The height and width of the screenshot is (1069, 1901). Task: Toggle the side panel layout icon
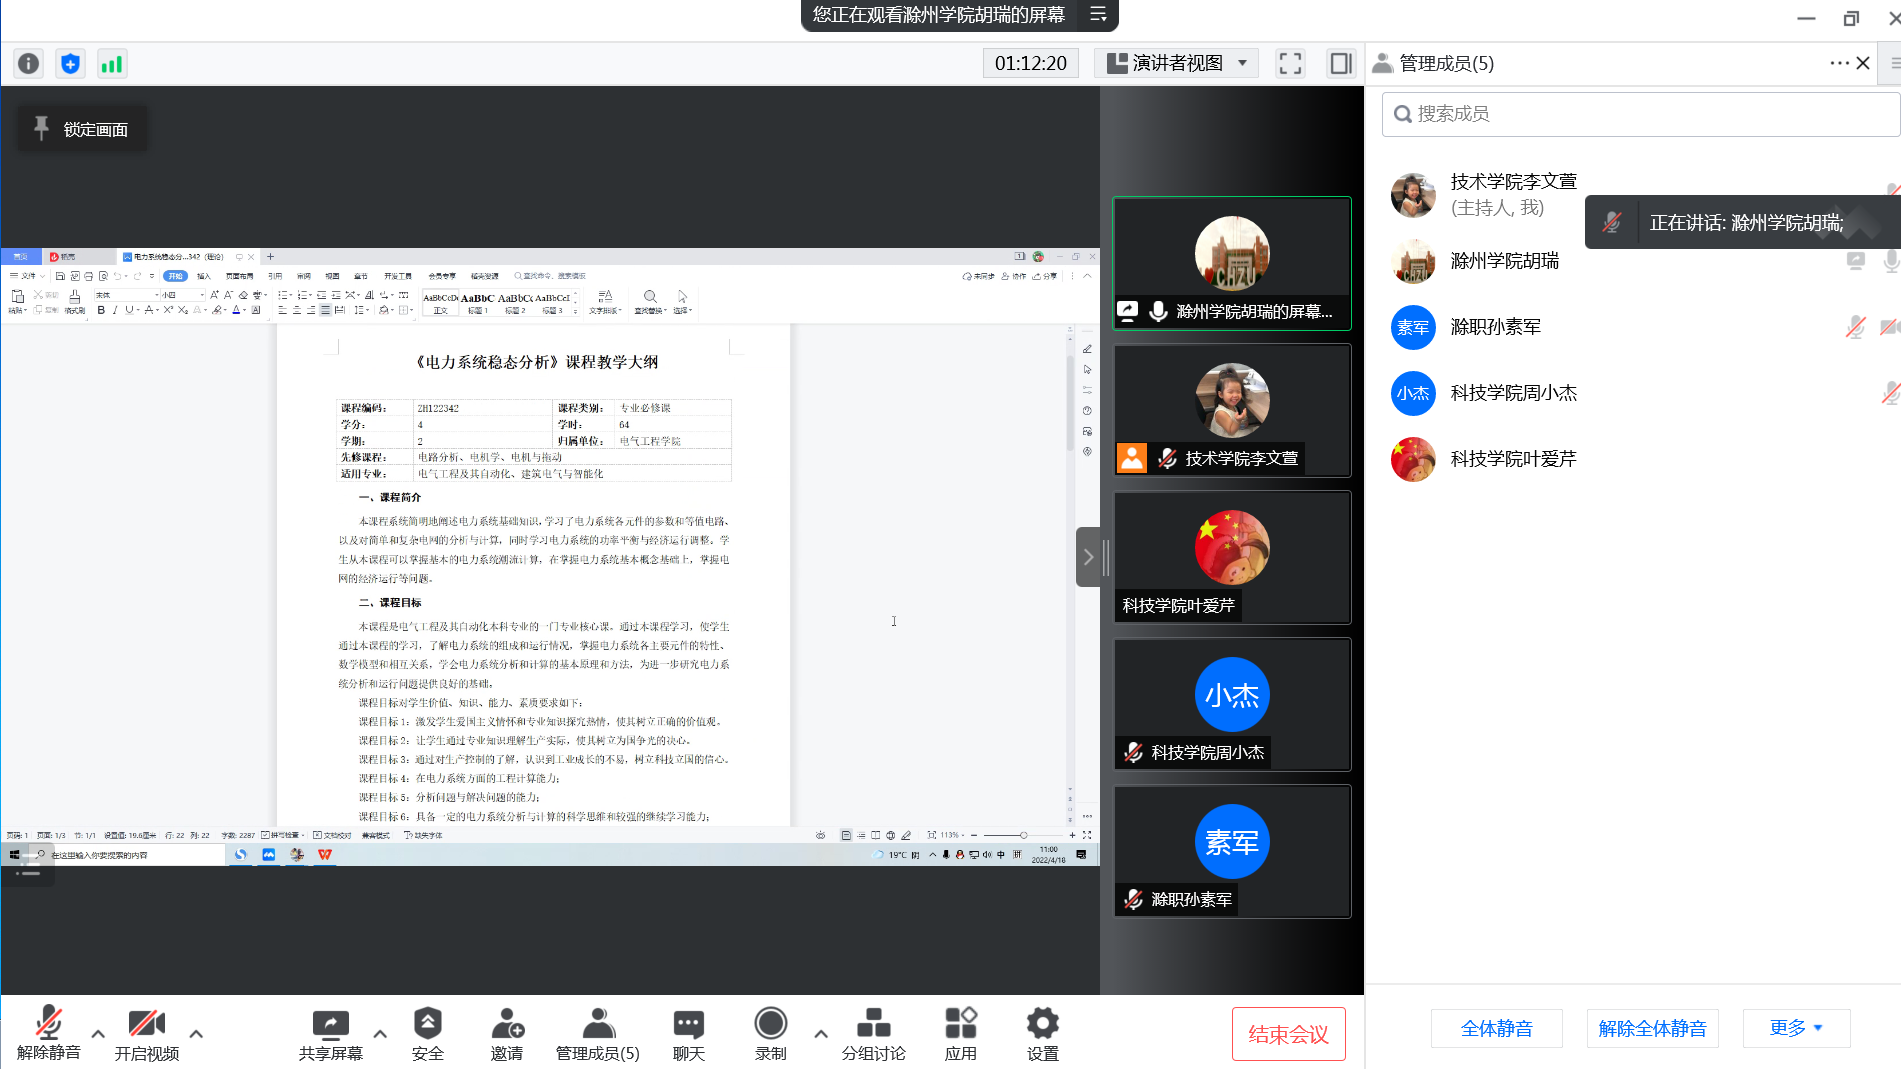click(x=1340, y=64)
